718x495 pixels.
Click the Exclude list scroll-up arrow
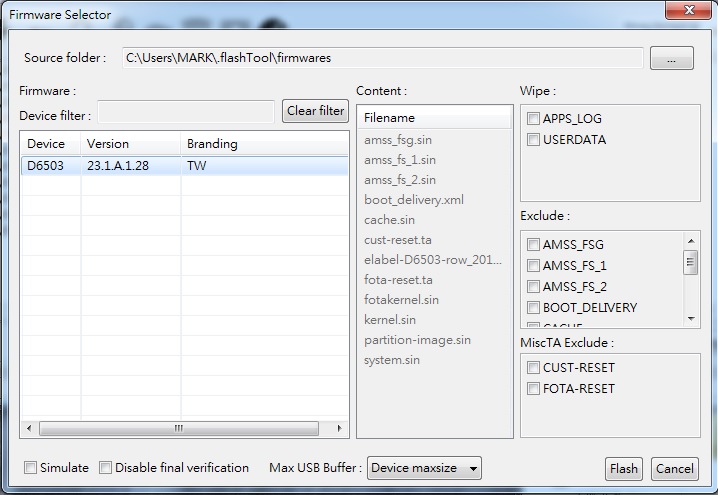(691, 241)
